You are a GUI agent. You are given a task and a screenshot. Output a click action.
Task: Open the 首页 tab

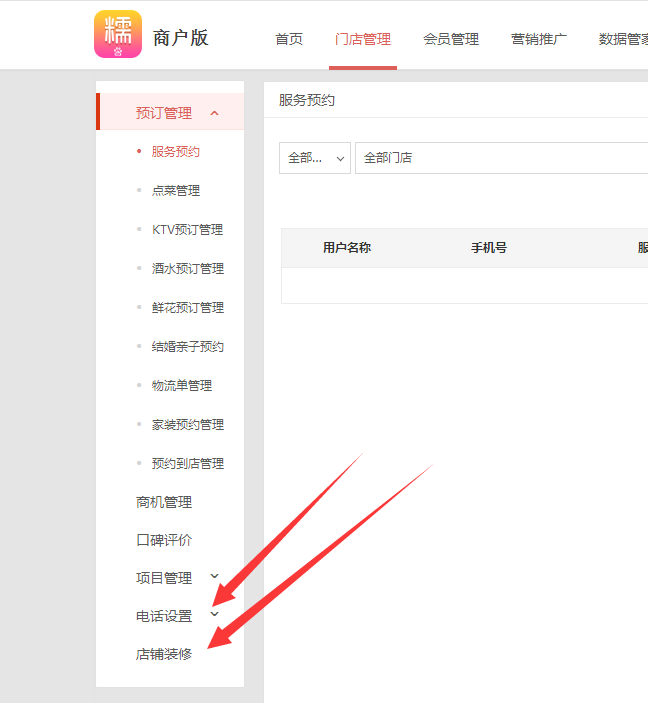pos(289,39)
